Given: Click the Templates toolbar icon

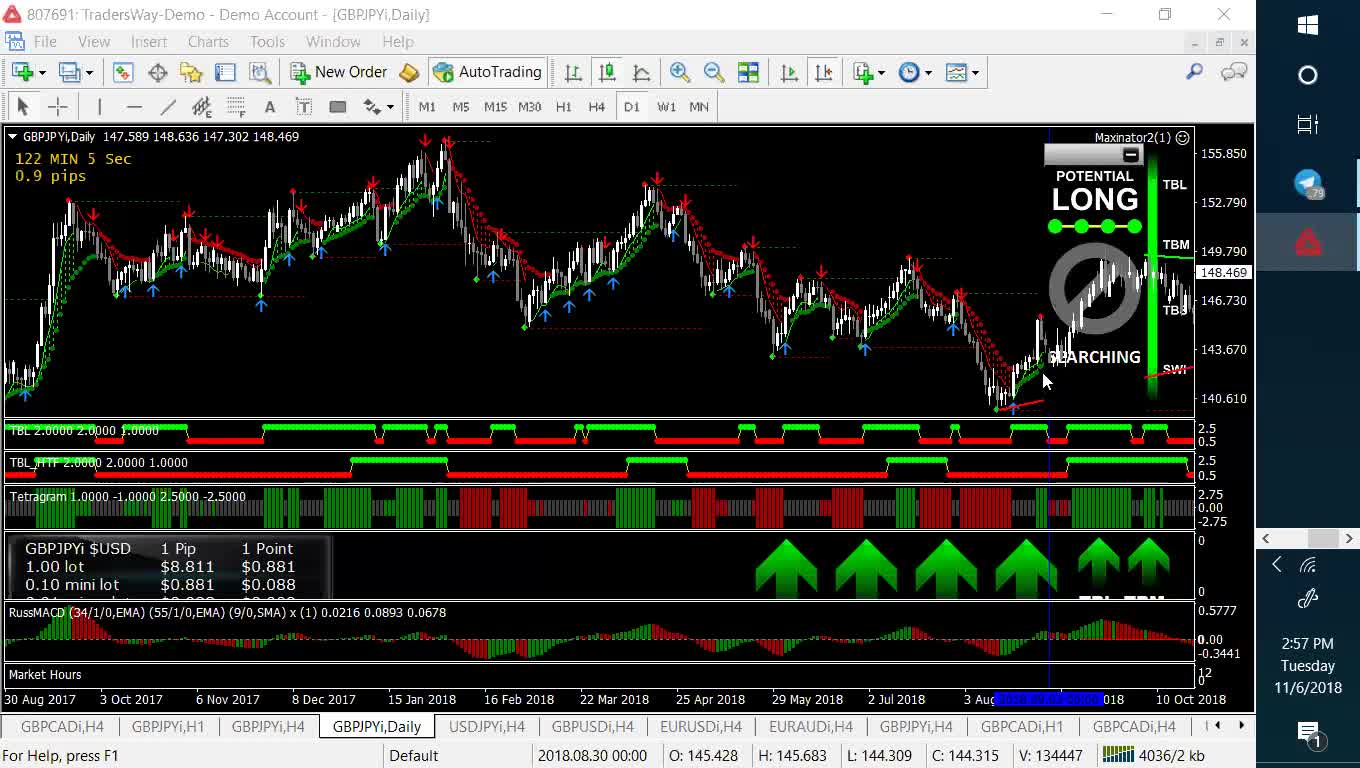Looking at the screenshot, I should [956, 72].
